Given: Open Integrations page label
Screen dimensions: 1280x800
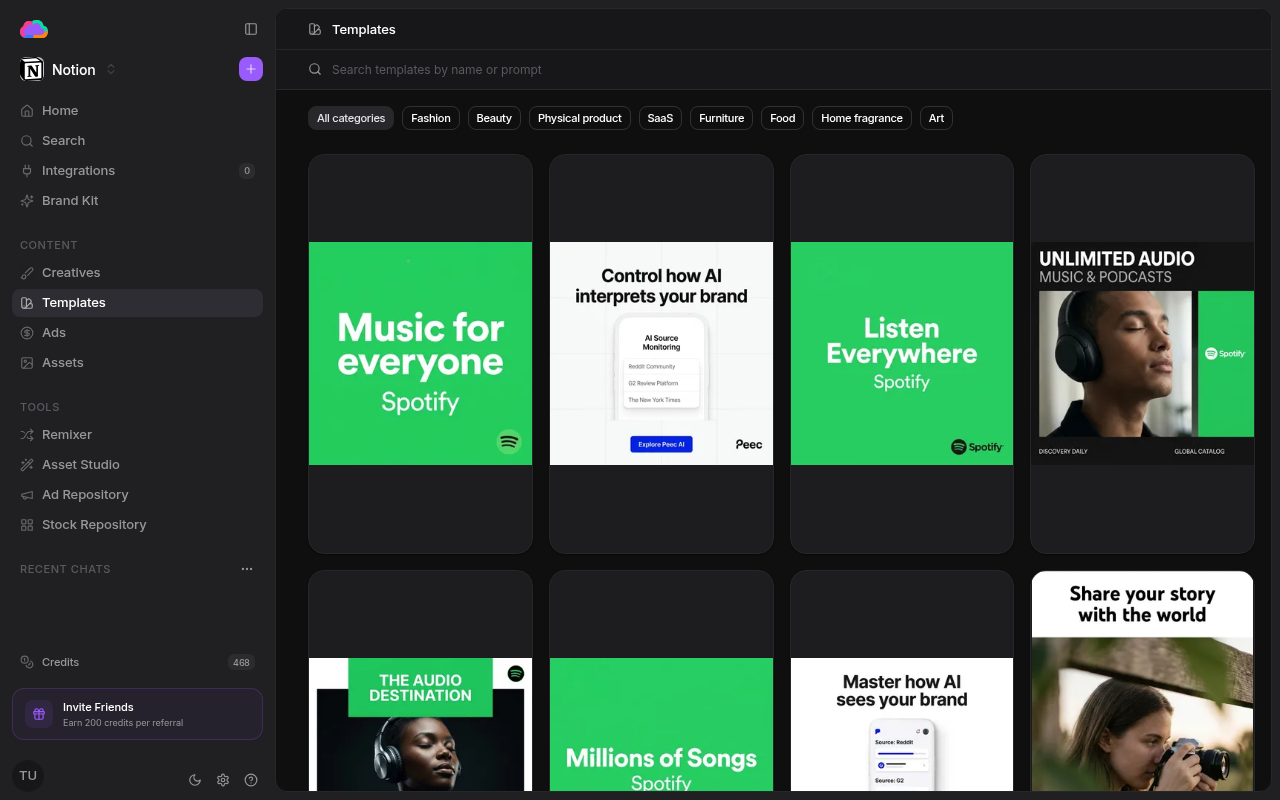Looking at the screenshot, I should (x=78, y=171).
